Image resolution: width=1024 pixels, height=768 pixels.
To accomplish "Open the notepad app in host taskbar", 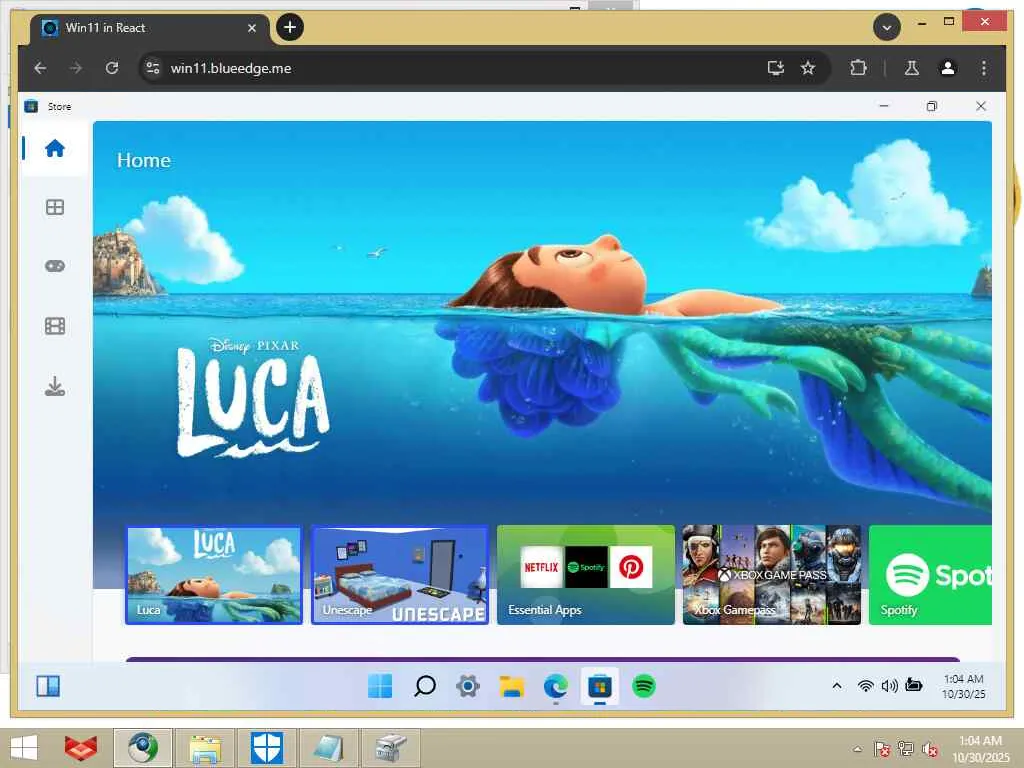I will coord(328,748).
